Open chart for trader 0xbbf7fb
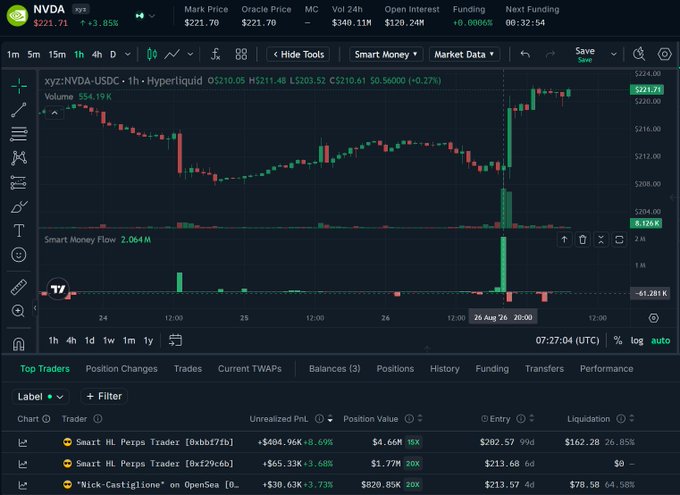The image size is (680, 495). (23, 443)
